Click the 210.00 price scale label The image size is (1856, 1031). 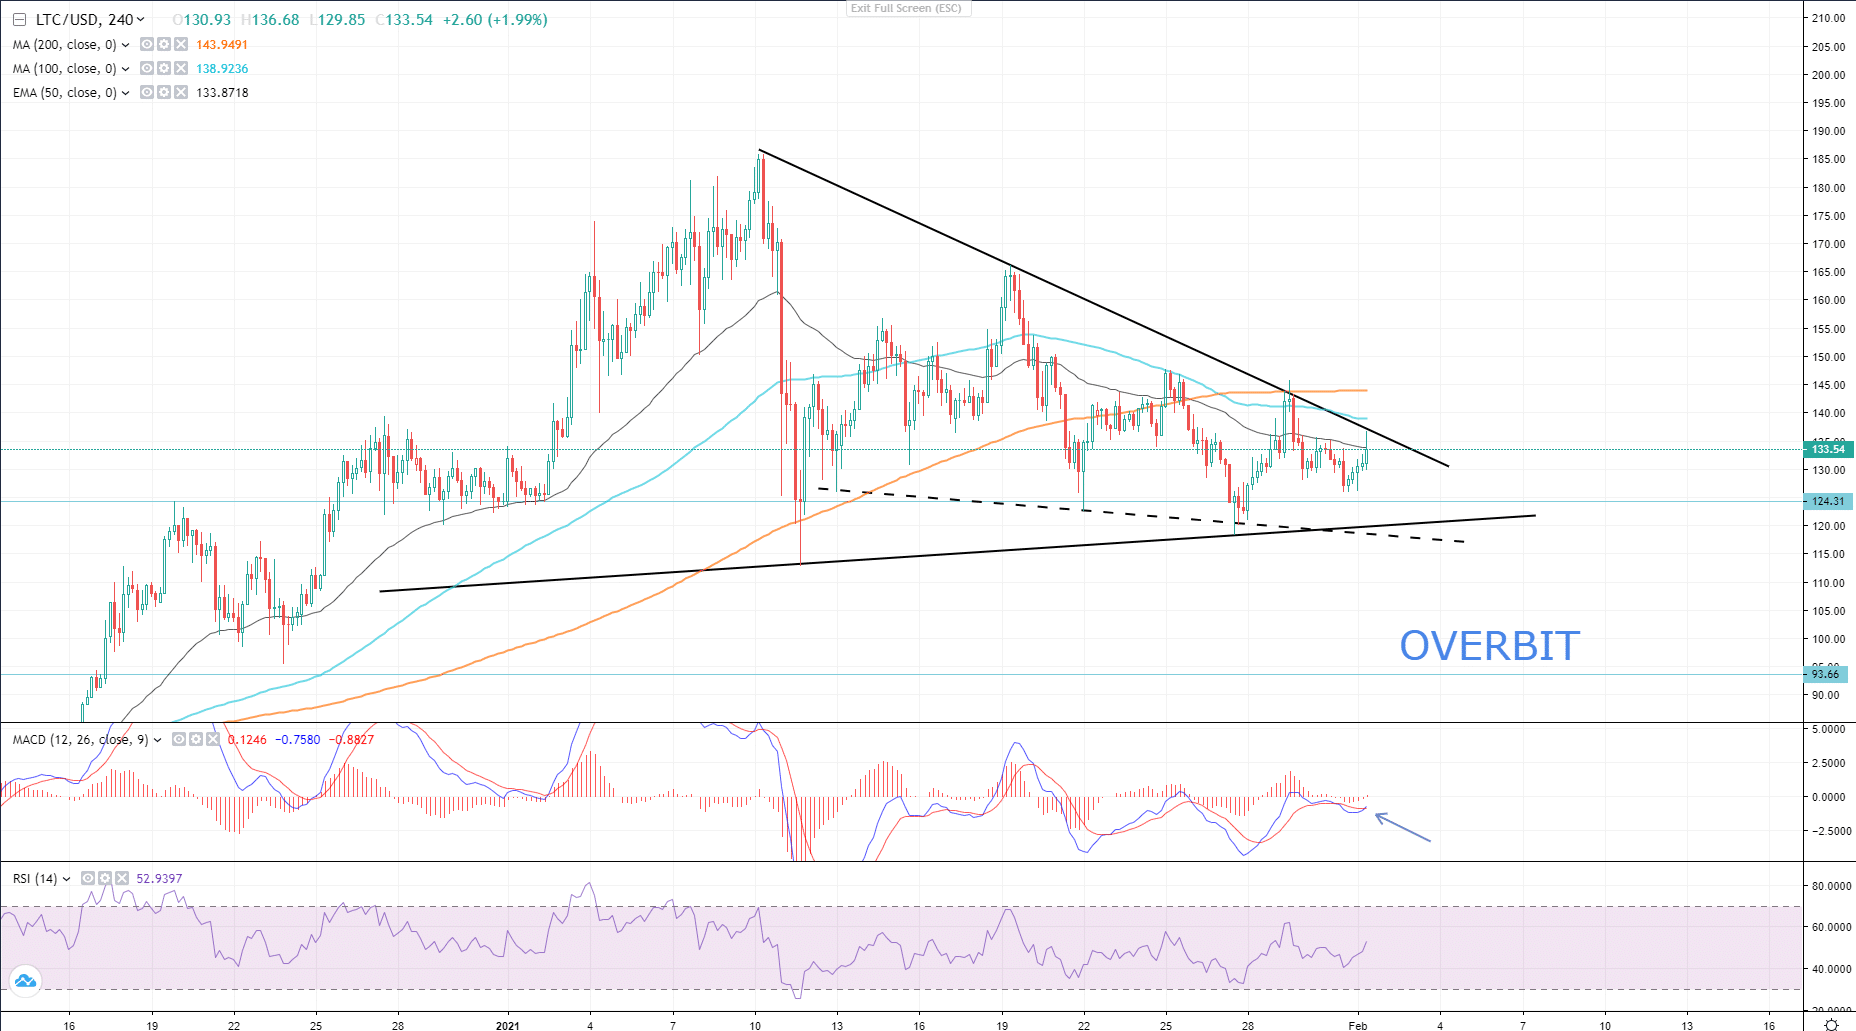click(1828, 18)
